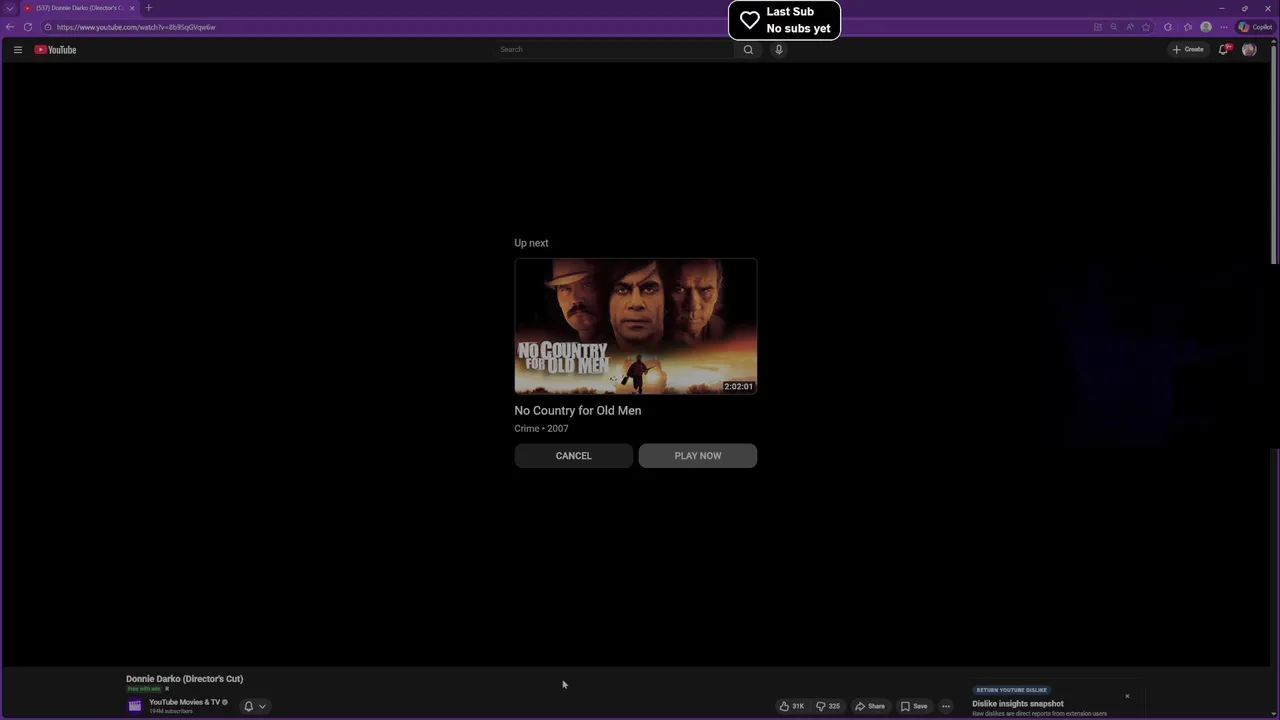View site information lock icon
Image resolution: width=1280 pixels, height=720 pixels.
click(47, 27)
